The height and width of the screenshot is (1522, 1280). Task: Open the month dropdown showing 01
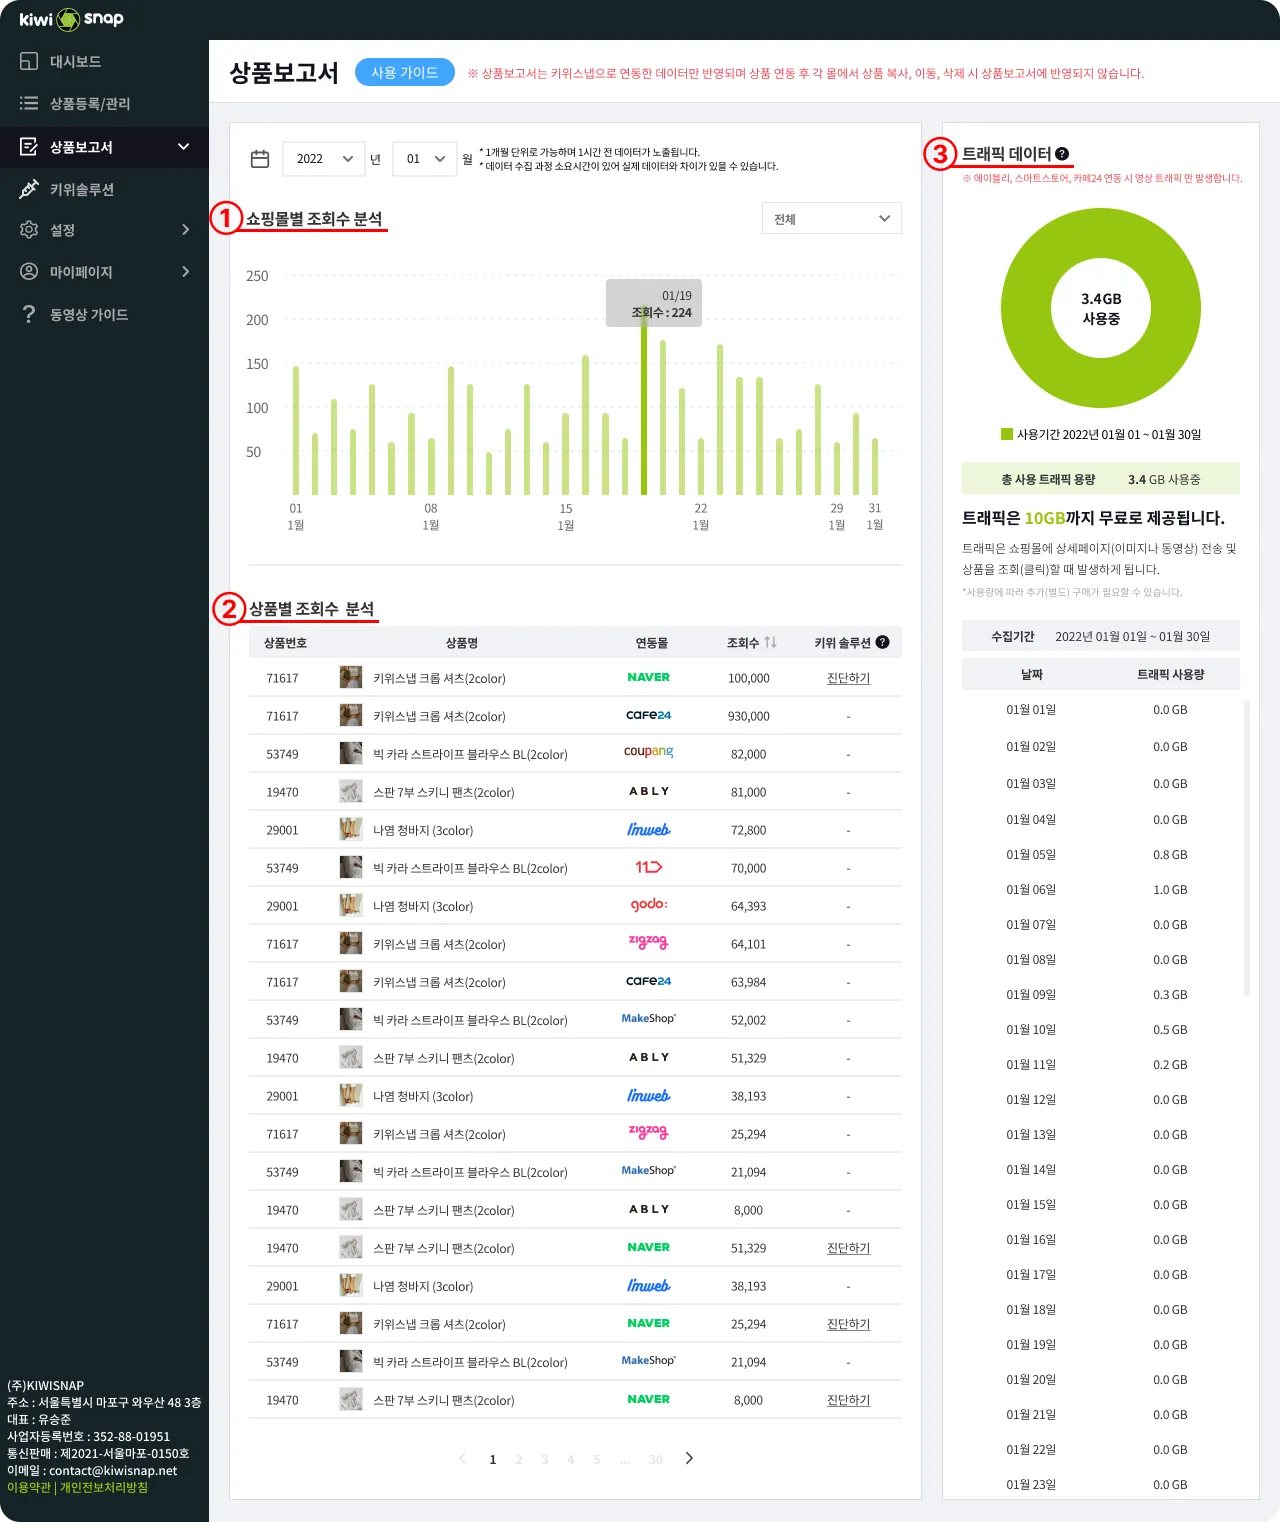coord(425,159)
